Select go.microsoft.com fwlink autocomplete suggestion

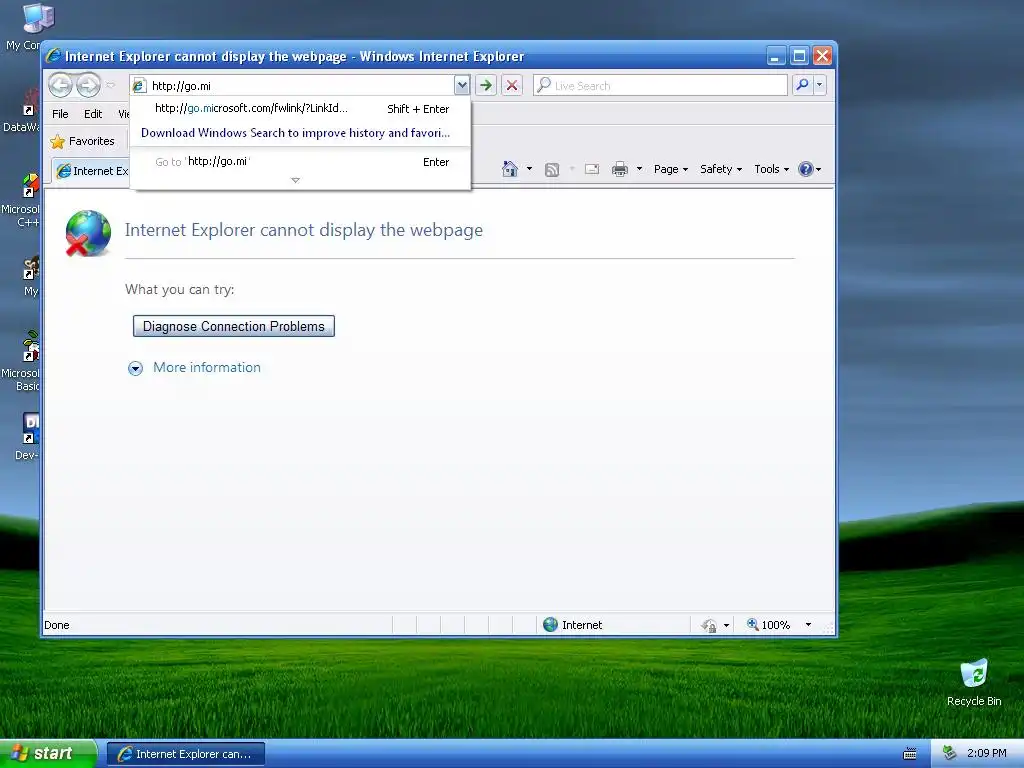300,108
